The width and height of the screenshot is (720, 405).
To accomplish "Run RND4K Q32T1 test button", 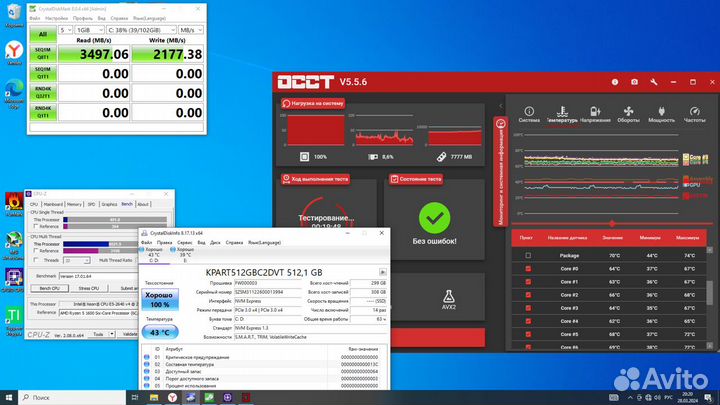I will pos(43,93).
